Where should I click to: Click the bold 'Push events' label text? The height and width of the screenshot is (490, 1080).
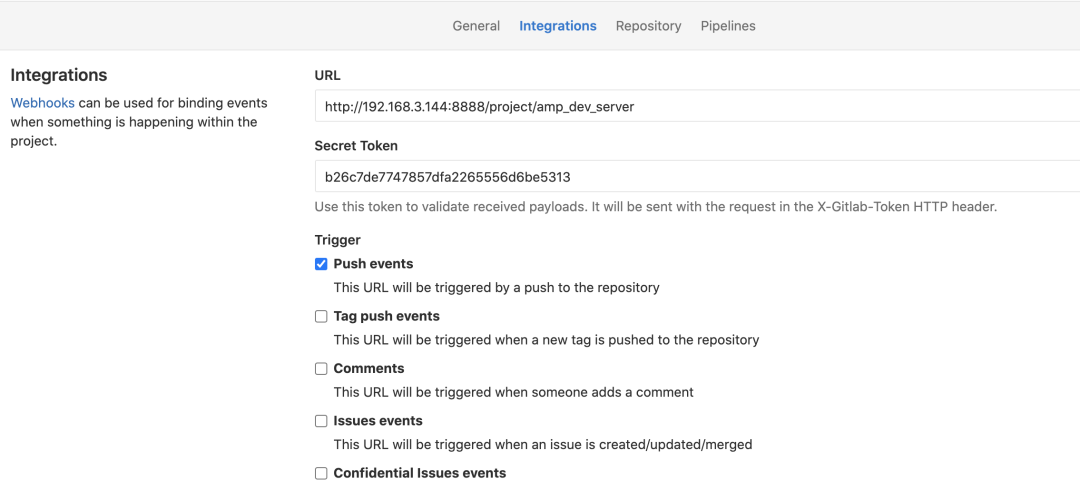tap(373, 264)
